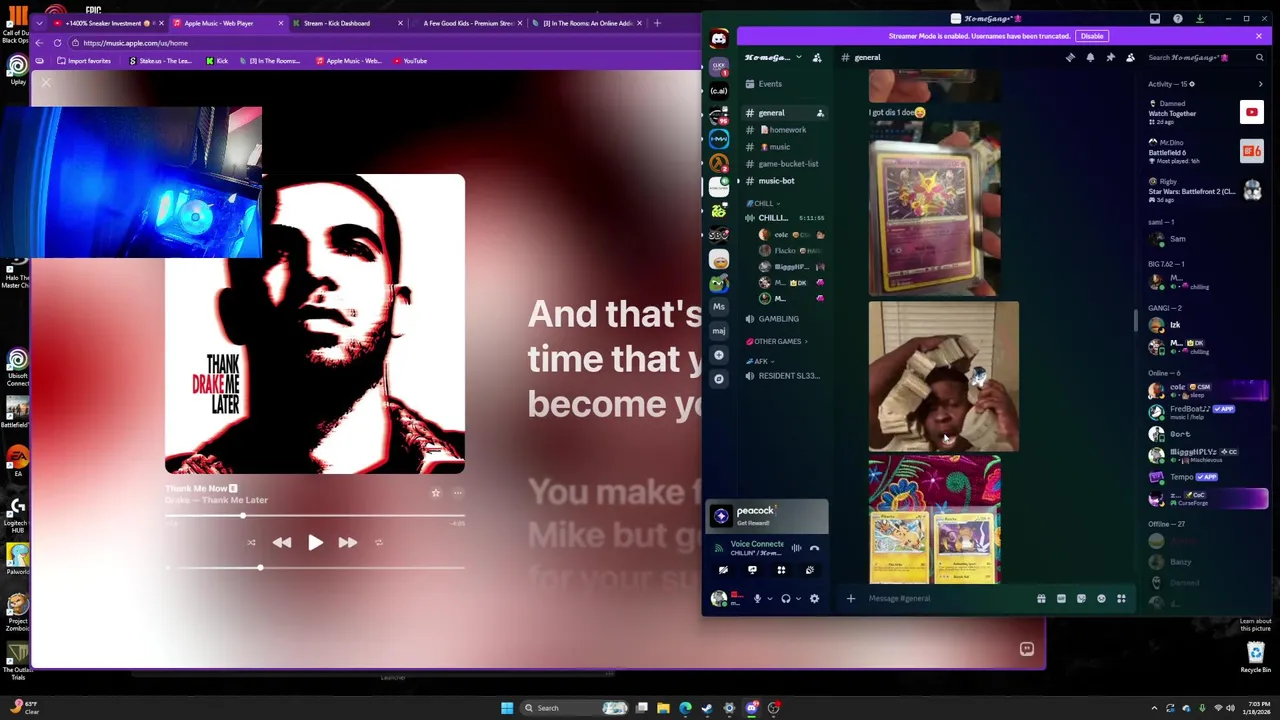Expand the OTHER GAMES category
The width and height of the screenshot is (1280, 720).
point(777,341)
